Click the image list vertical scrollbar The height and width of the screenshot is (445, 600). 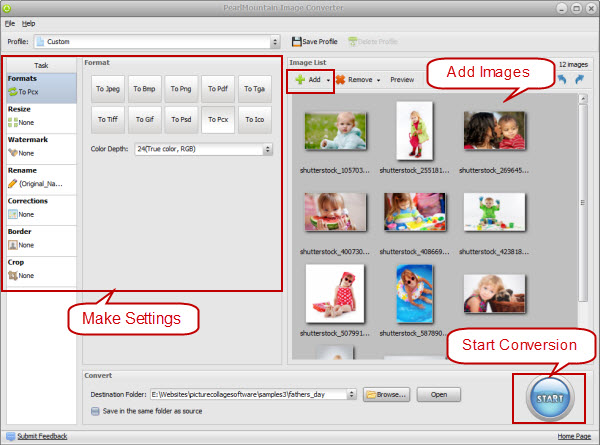tap(583, 203)
